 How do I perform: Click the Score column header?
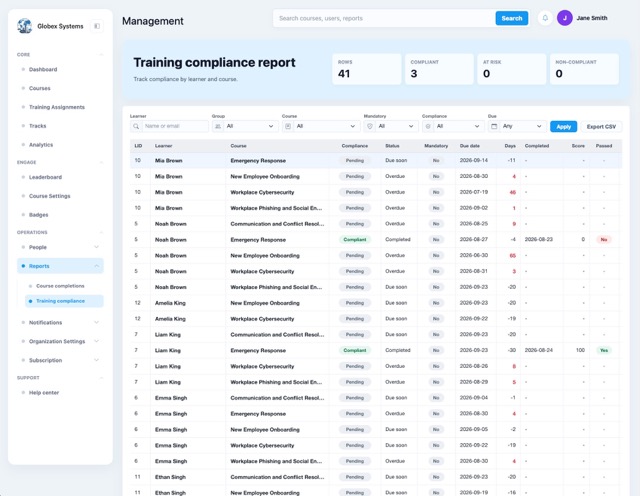pos(578,146)
